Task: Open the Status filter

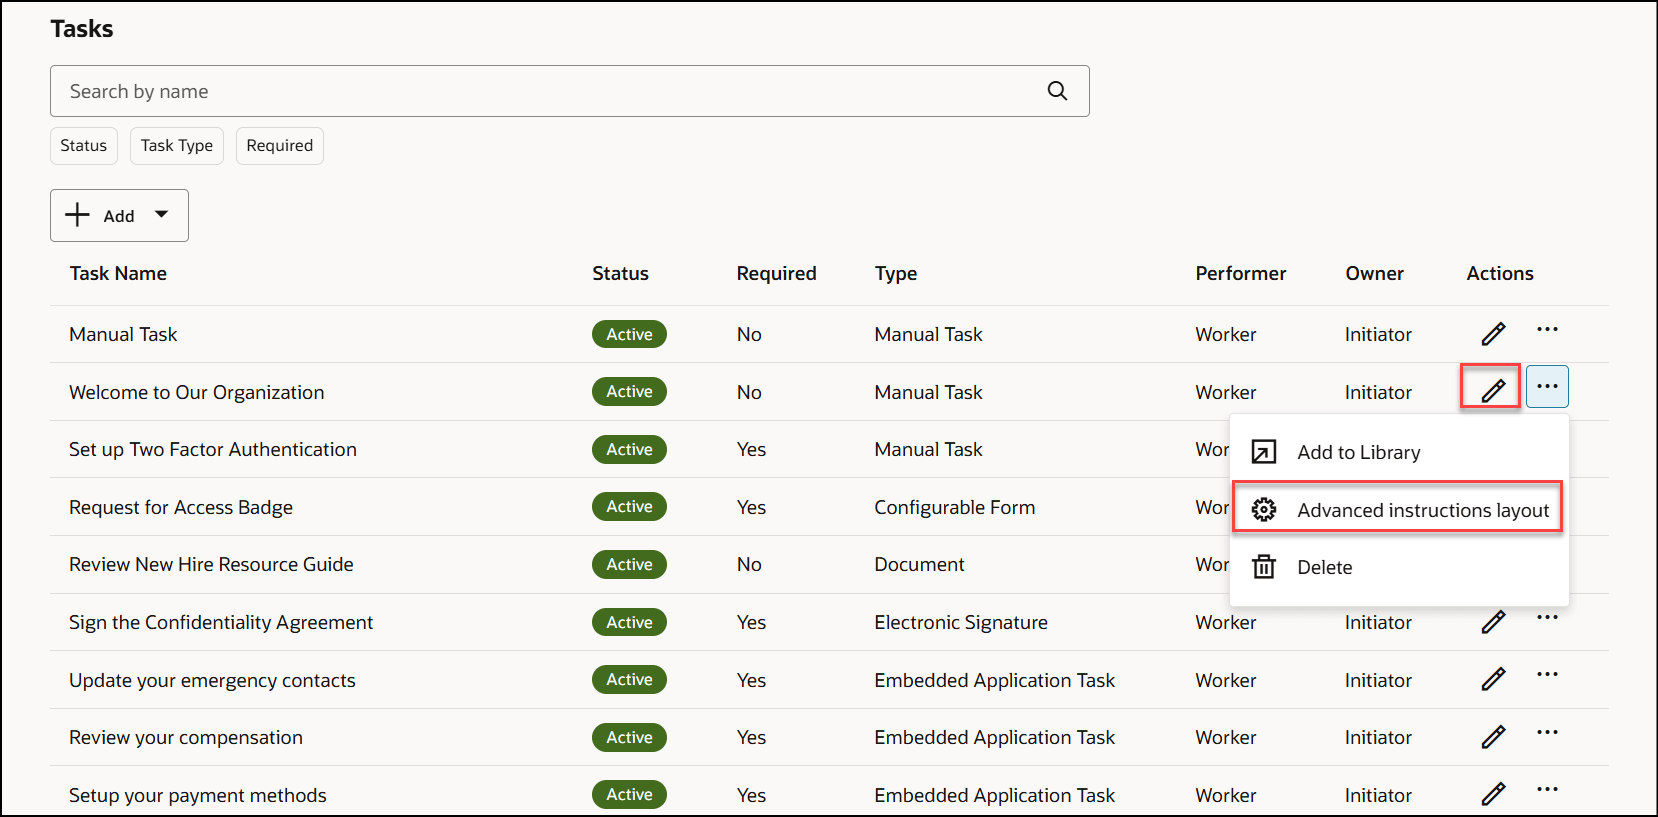Action: tap(84, 146)
